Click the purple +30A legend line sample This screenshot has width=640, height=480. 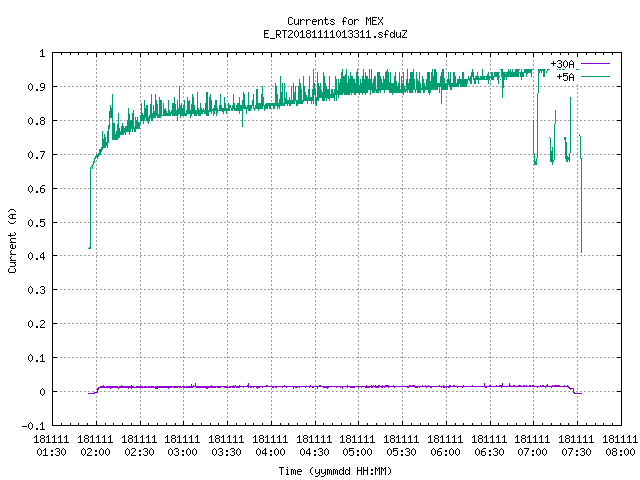pos(595,64)
